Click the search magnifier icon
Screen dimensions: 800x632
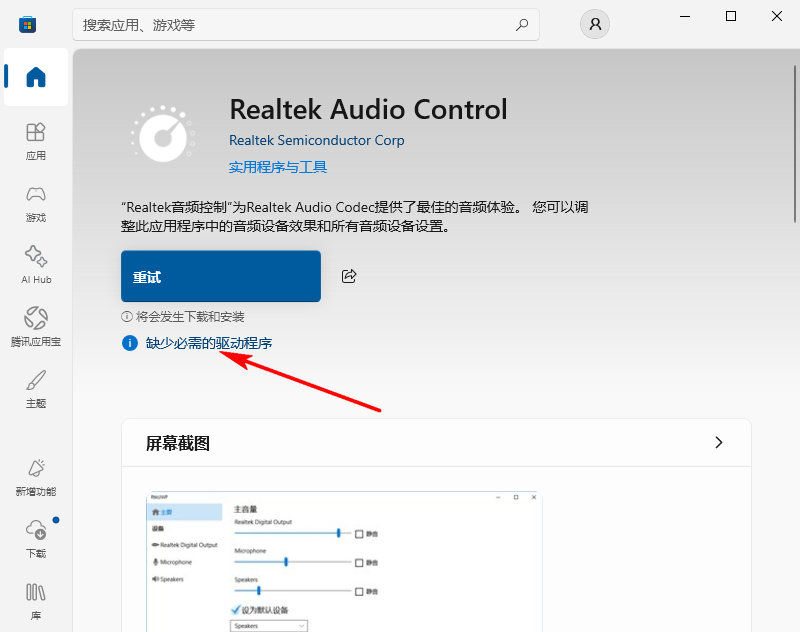521,24
